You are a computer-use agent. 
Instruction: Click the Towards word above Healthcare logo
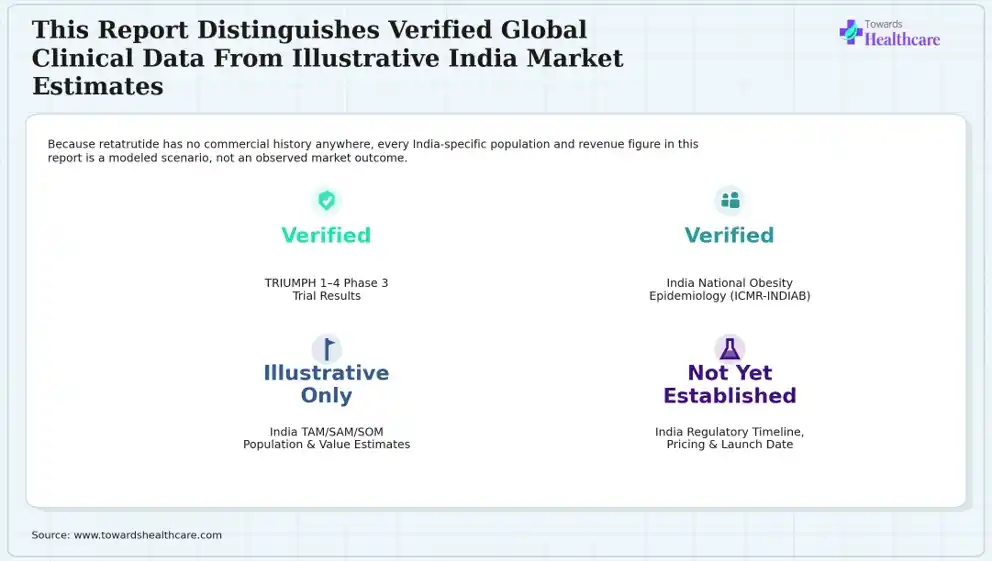coord(883,25)
